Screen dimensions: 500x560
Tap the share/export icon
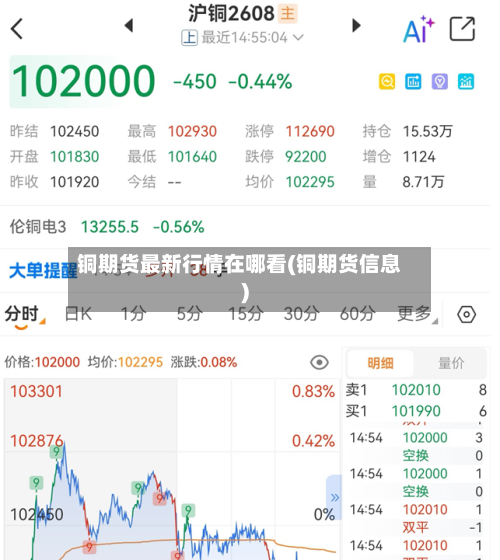click(x=462, y=29)
